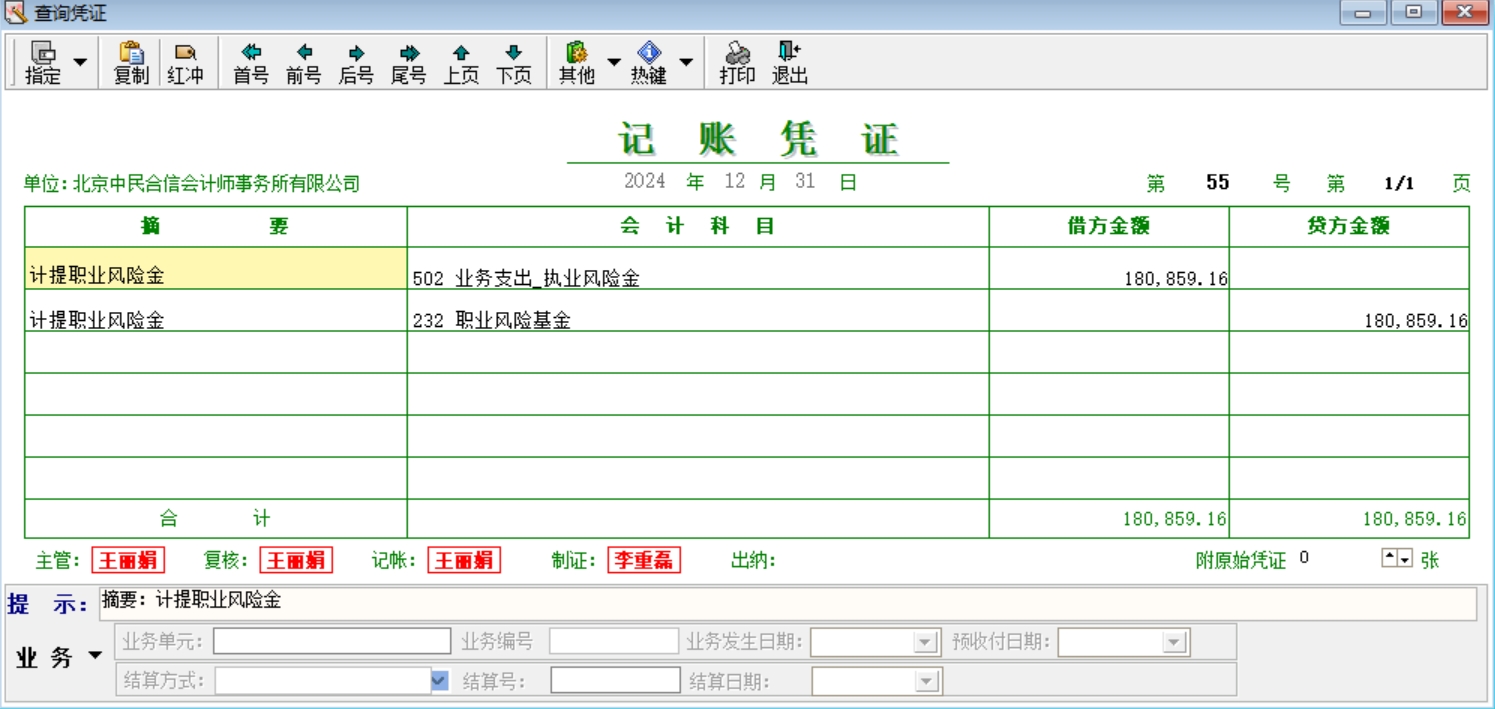Click the 红冲 (red reversal) toolbar icon
This screenshot has width=1495, height=709.
[x=185, y=62]
